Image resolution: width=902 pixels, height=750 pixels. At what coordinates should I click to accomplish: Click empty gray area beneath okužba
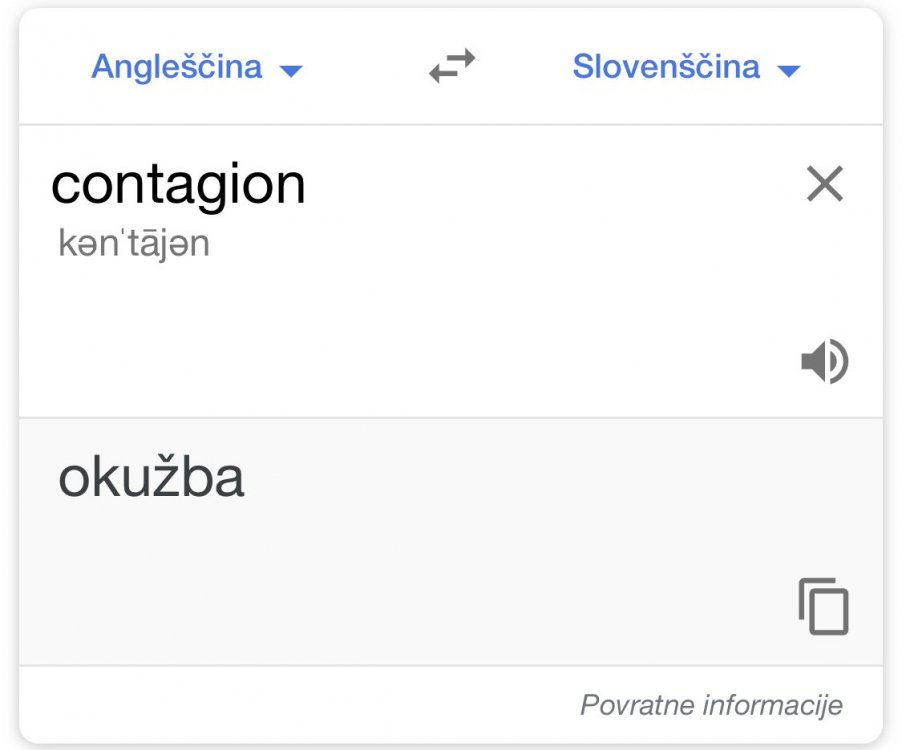(300, 580)
